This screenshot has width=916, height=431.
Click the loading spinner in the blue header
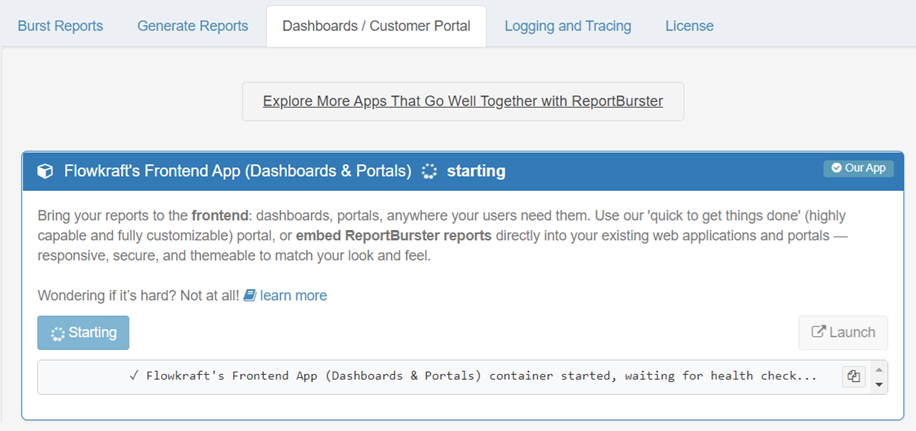[x=429, y=171]
